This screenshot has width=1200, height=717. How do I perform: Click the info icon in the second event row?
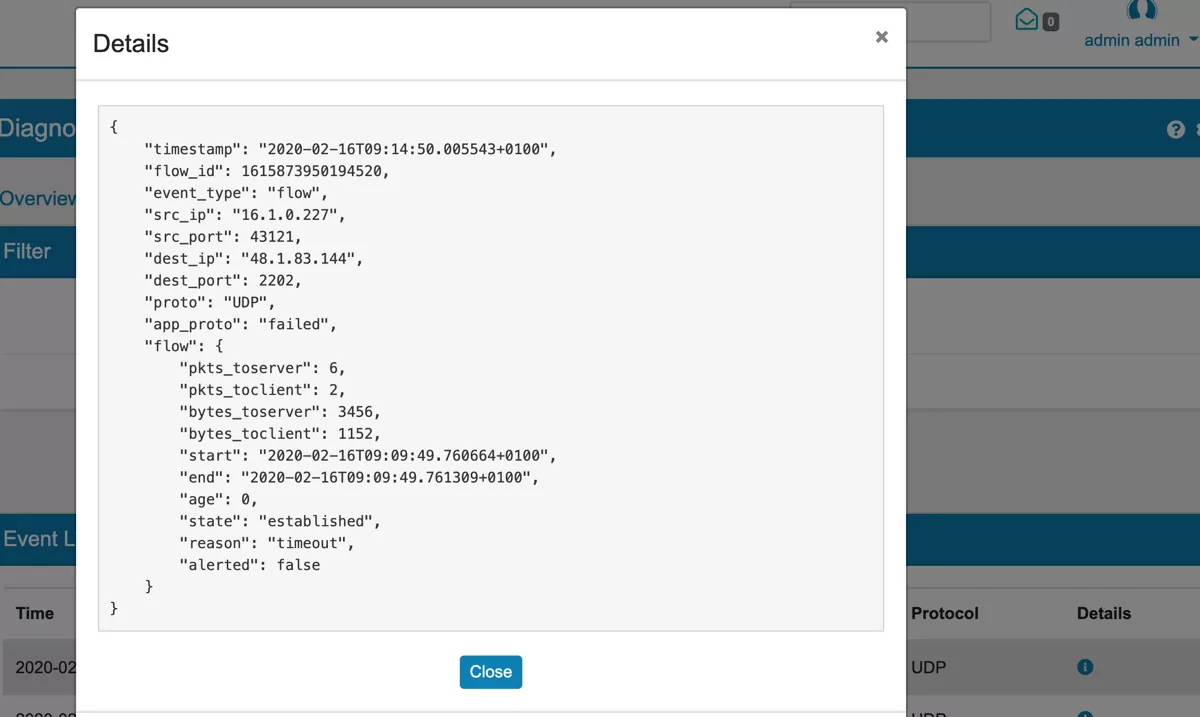[x=1085, y=712]
